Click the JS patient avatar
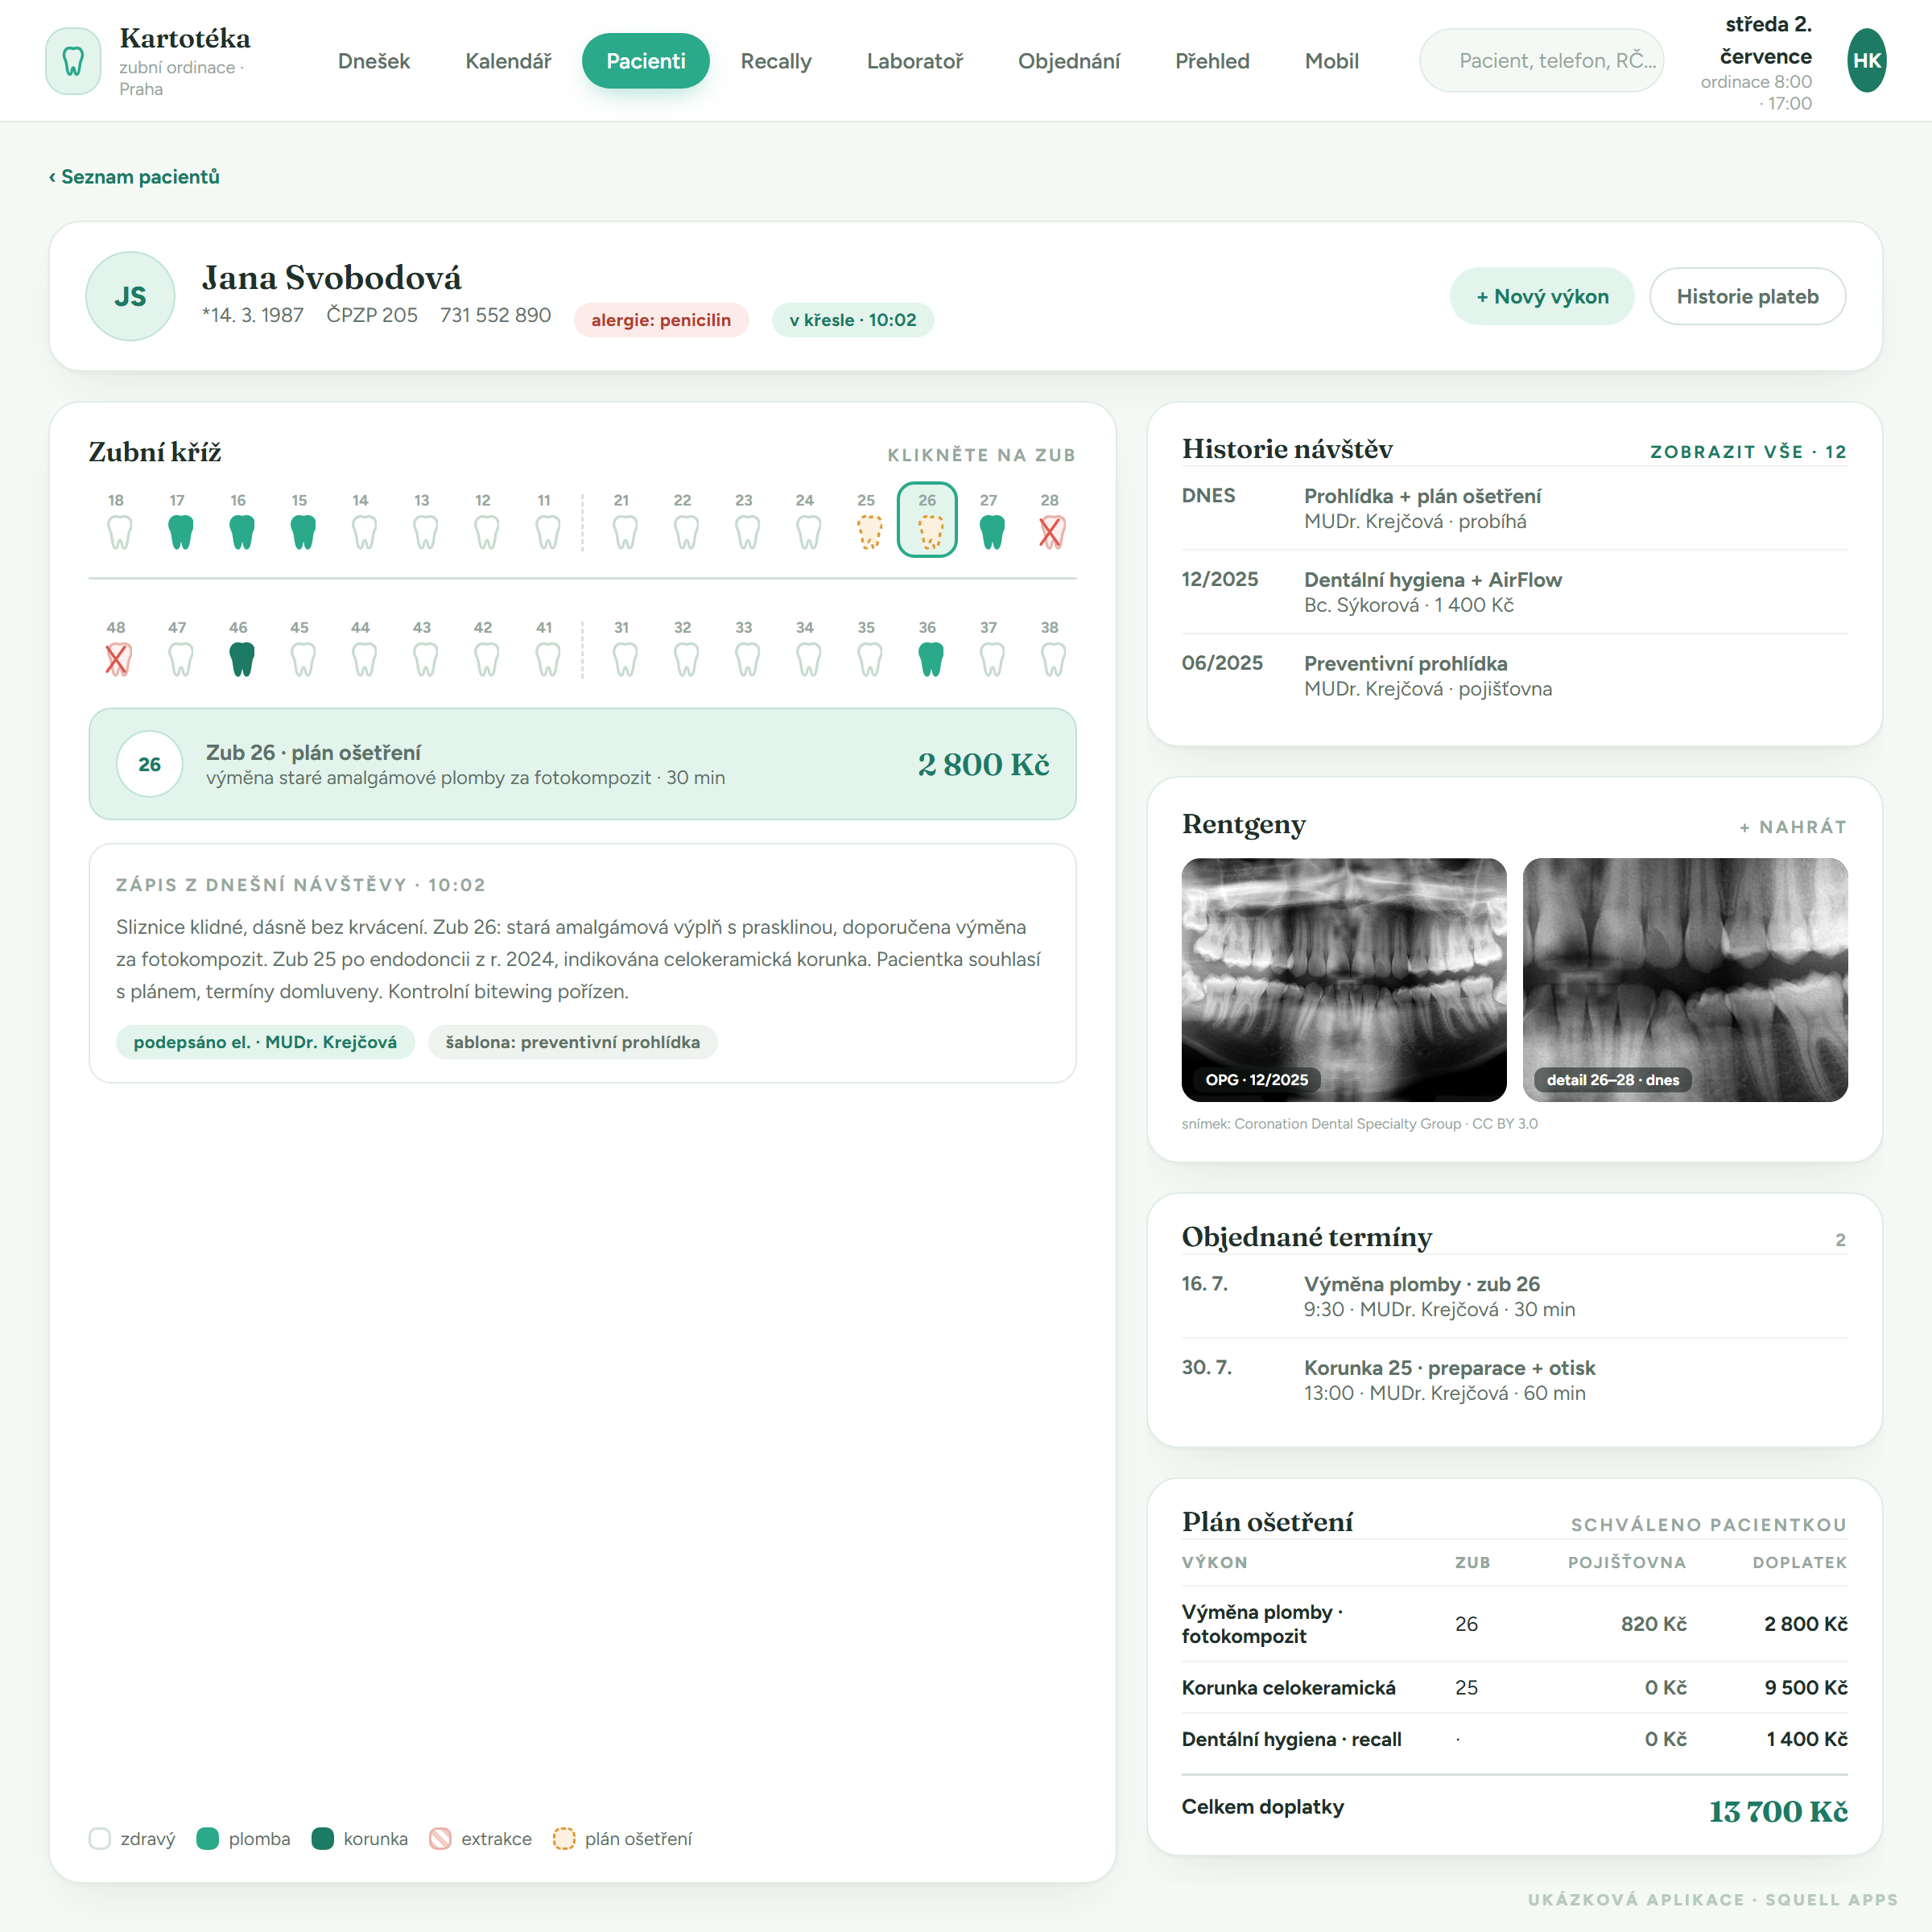Image resolution: width=1932 pixels, height=1932 pixels. [130, 296]
